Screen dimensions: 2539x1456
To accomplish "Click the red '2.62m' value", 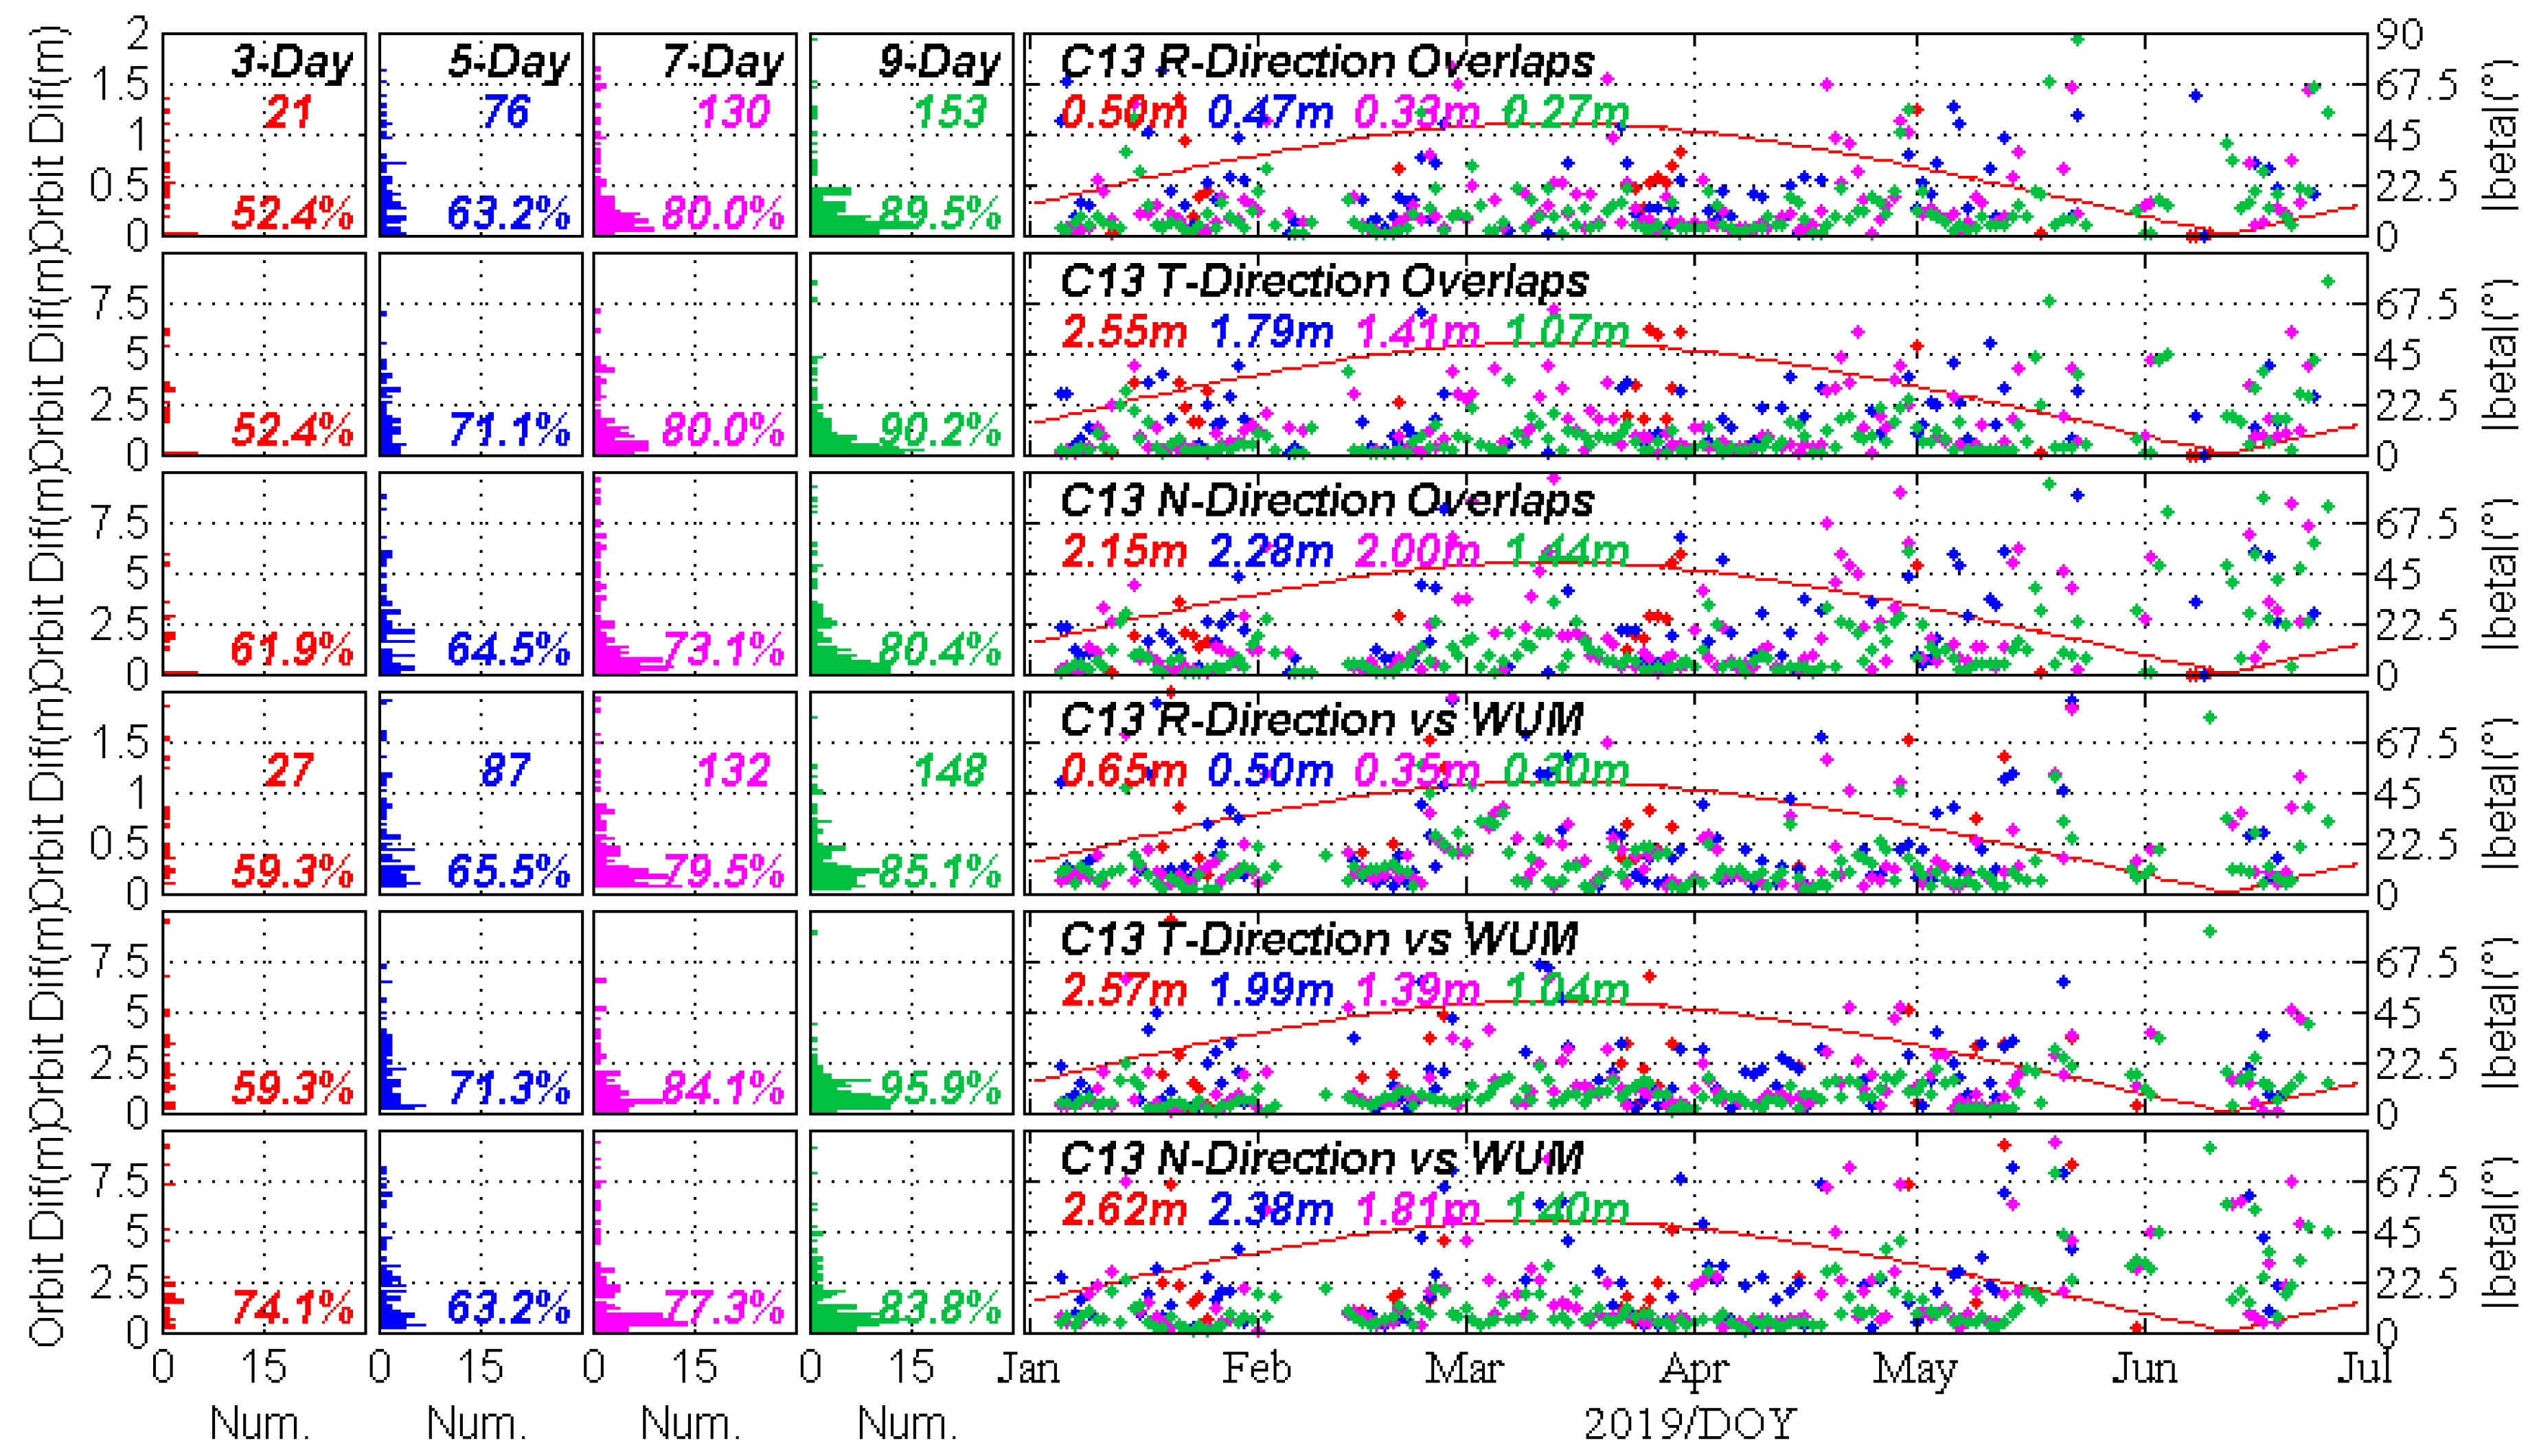I will (x=1124, y=1209).
